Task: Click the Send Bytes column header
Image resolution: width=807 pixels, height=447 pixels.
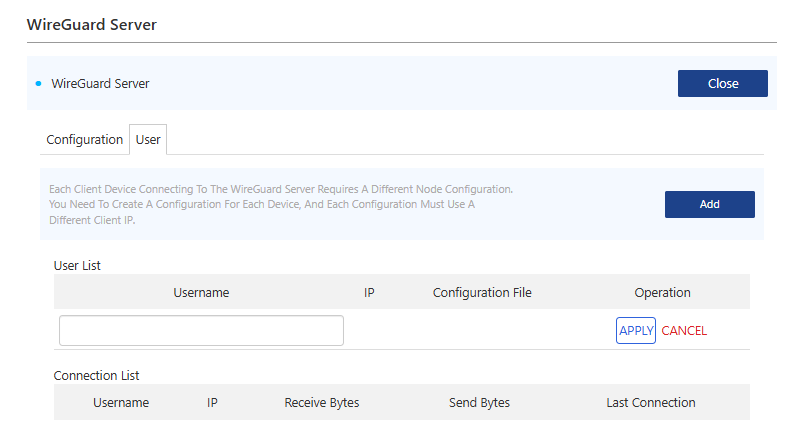Action: click(479, 403)
